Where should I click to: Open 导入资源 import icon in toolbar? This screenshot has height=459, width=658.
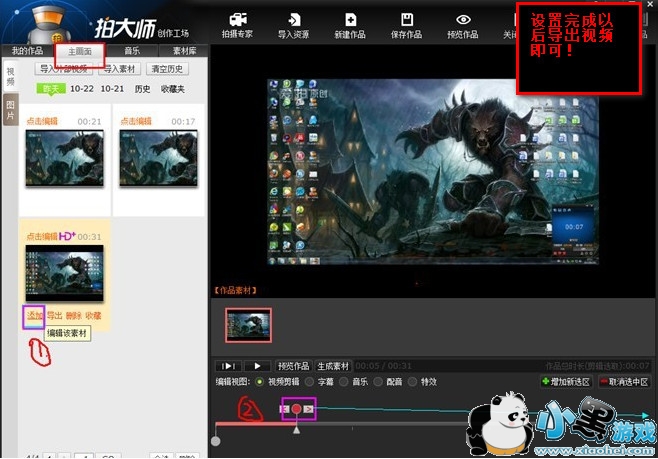(295, 19)
